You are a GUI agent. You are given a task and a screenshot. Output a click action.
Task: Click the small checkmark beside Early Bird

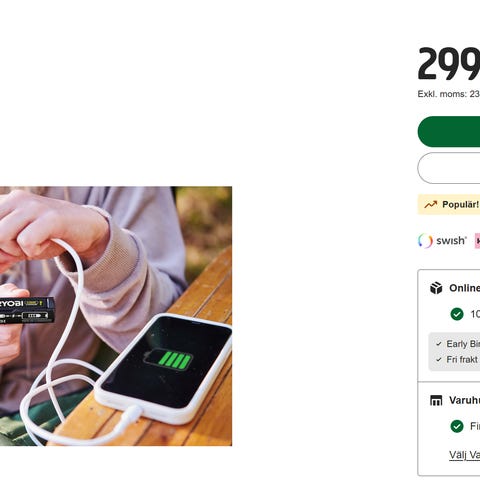(439, 344)
